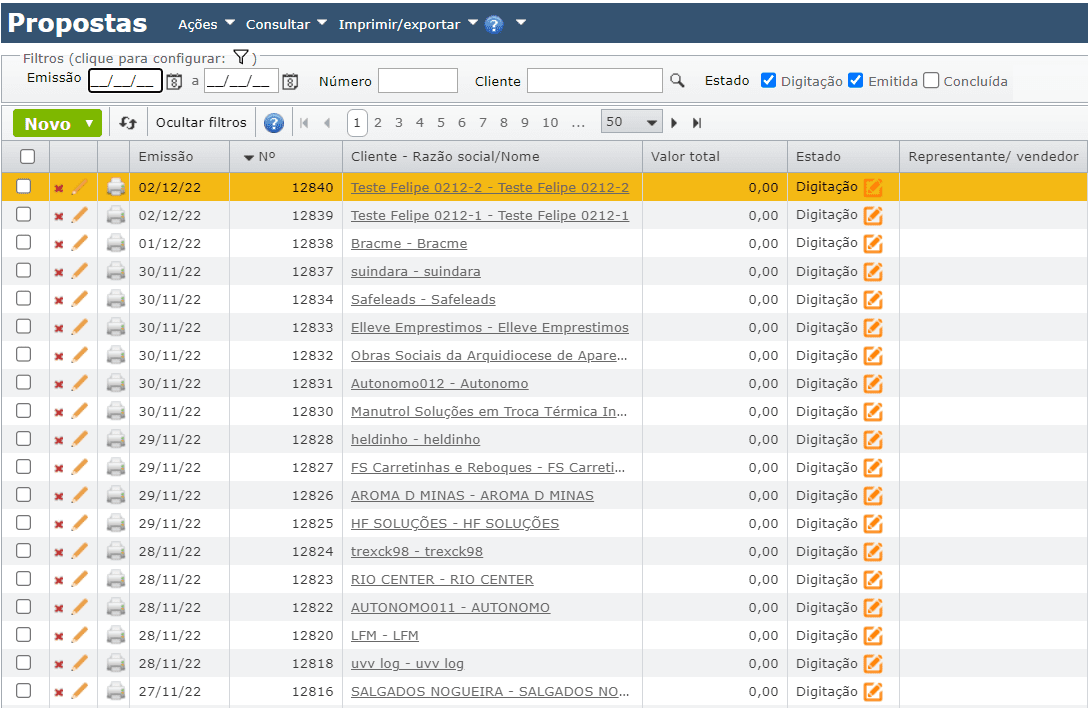Enable the Concluída state checkbox
Image resolution: width=1088 pixels, height=708 pixels.
[931, 81]
